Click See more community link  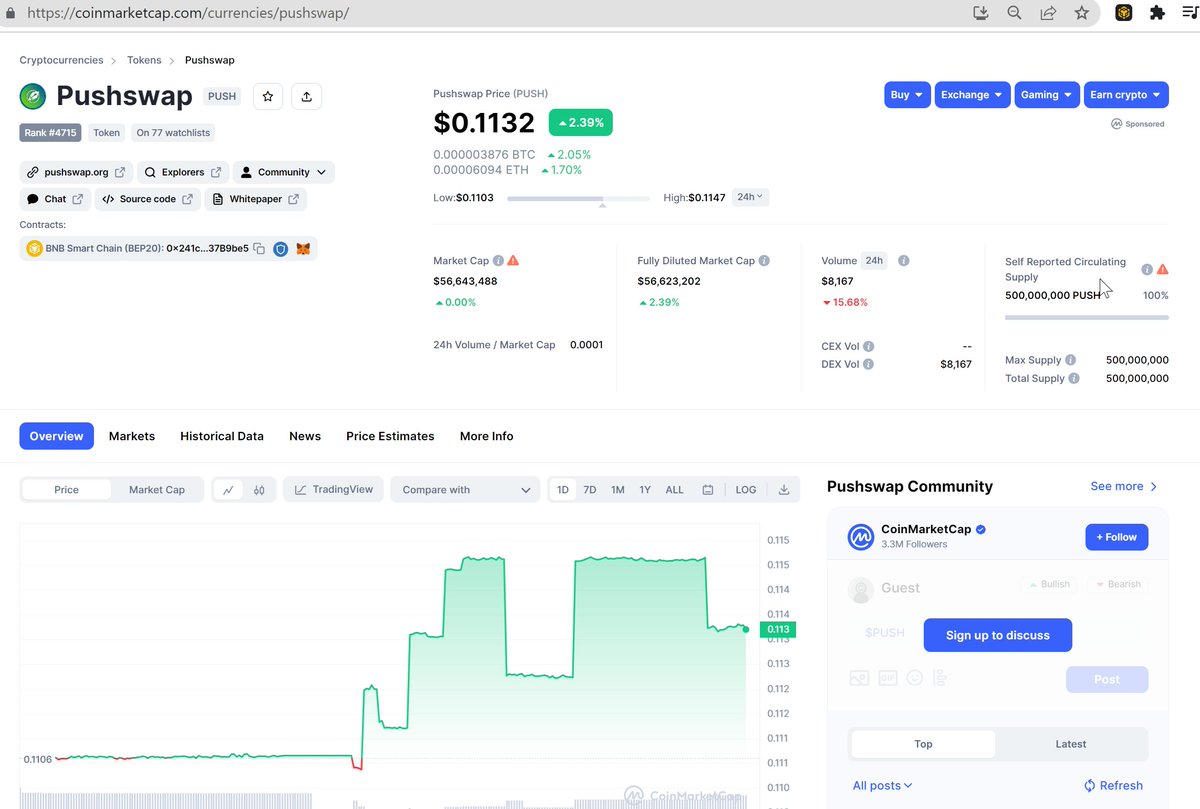click(1124, 486)
